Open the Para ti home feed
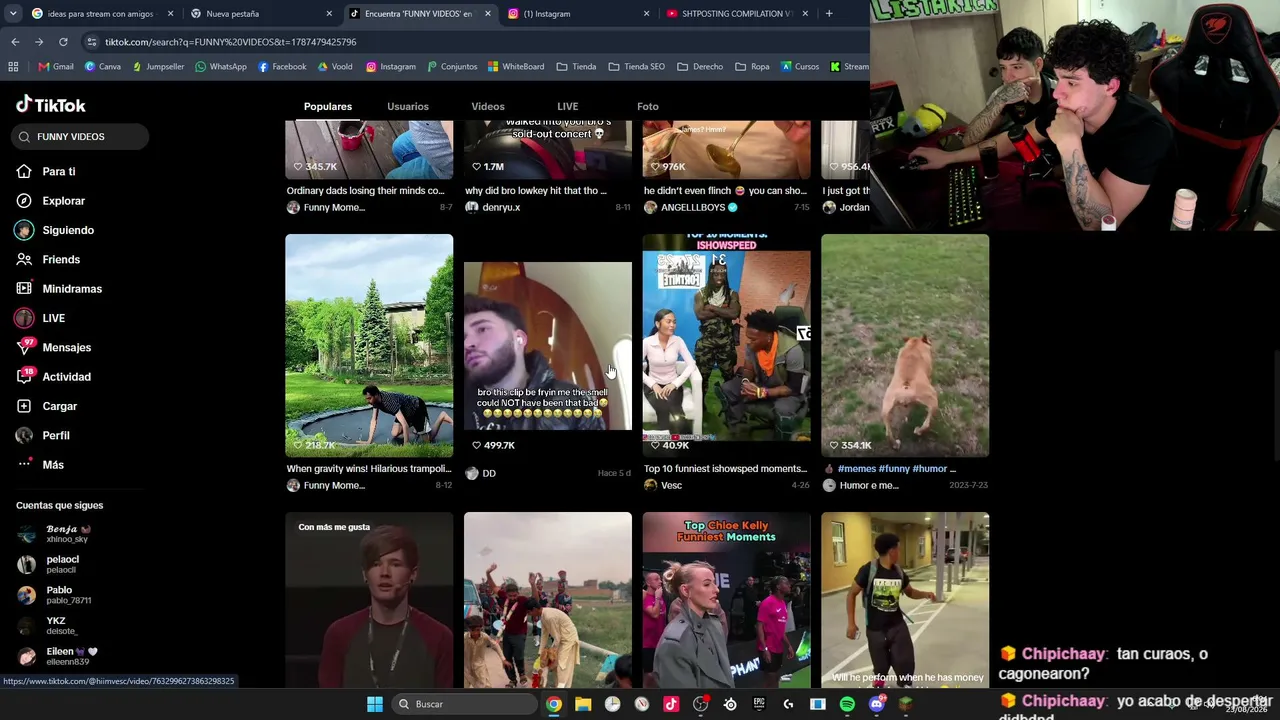The image size is (1280, 720). point(59,172)
